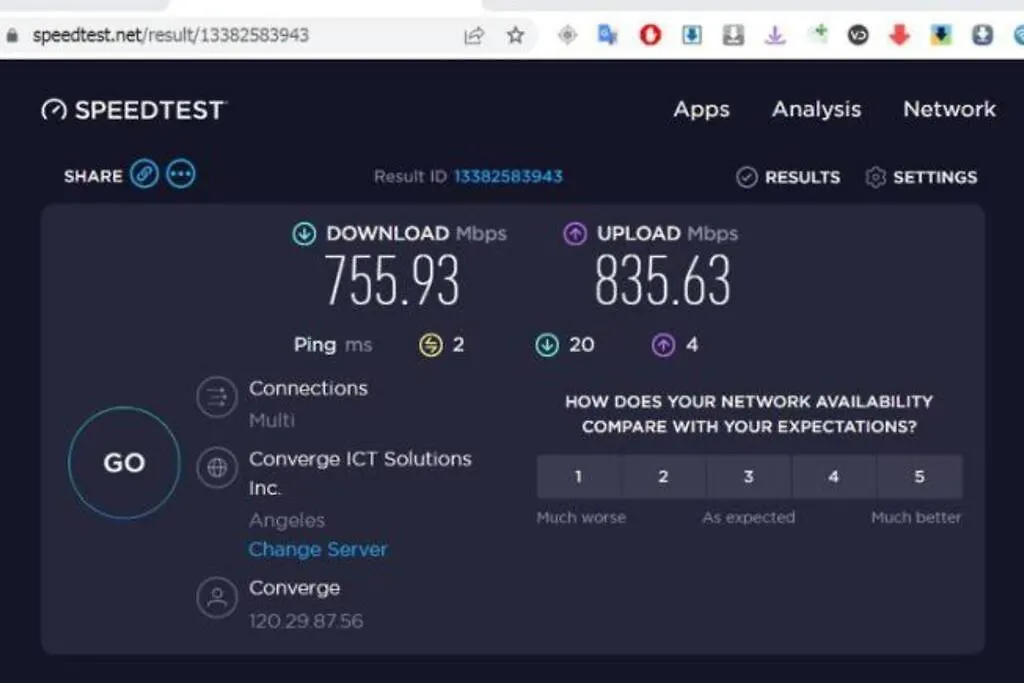This screenshot has height=683, width=1024.
Task: Click the Upload arrow icon beside UPLOAD Mbps
Action: point(575,233)
